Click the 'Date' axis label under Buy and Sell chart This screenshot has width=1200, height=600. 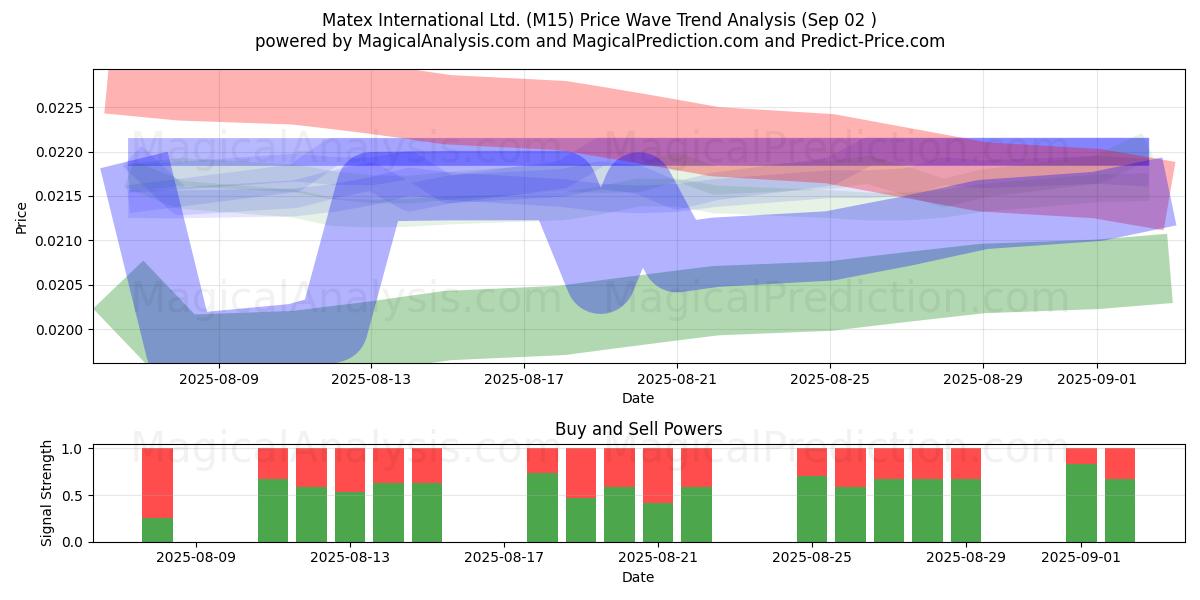[x=638, y=577]
